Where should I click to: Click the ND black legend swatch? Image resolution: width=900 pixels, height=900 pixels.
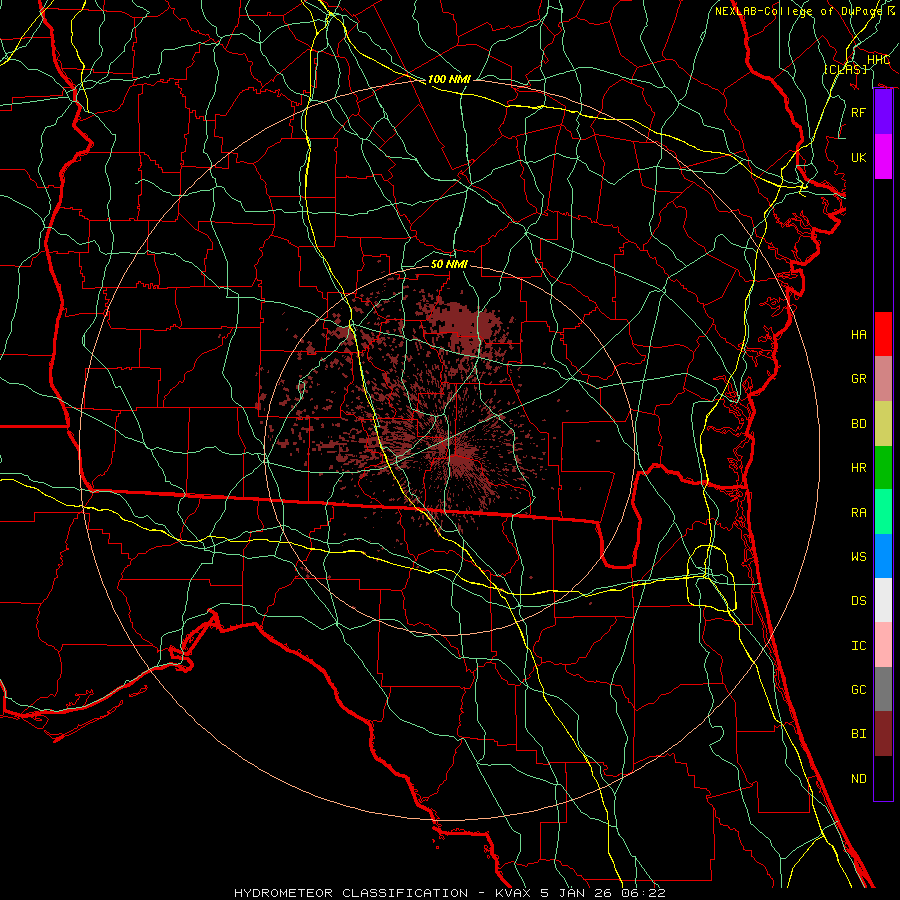coord(883,778)
